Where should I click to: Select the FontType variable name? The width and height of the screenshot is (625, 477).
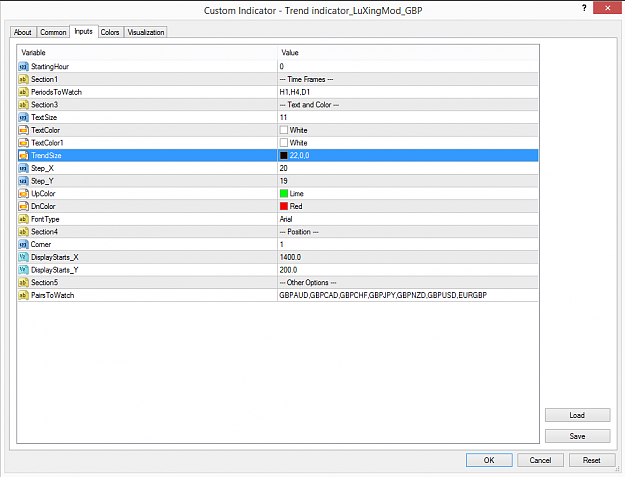coord(45,219)
